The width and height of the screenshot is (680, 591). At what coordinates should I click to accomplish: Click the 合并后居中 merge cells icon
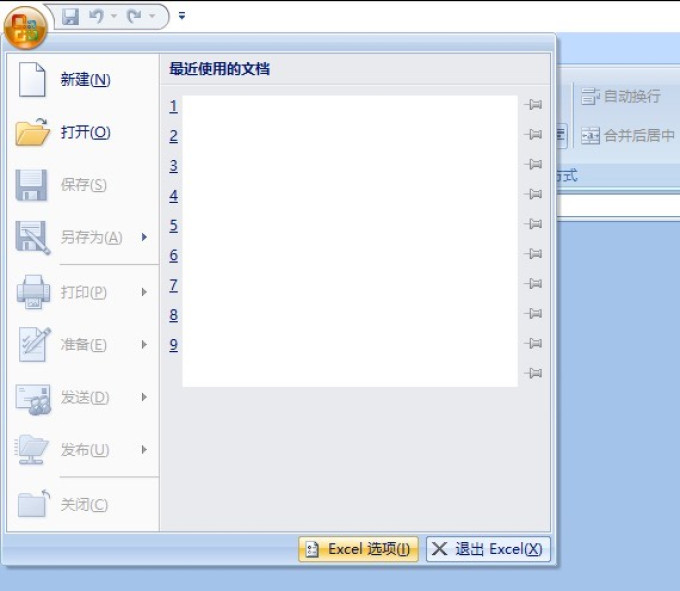coord(590,136)
